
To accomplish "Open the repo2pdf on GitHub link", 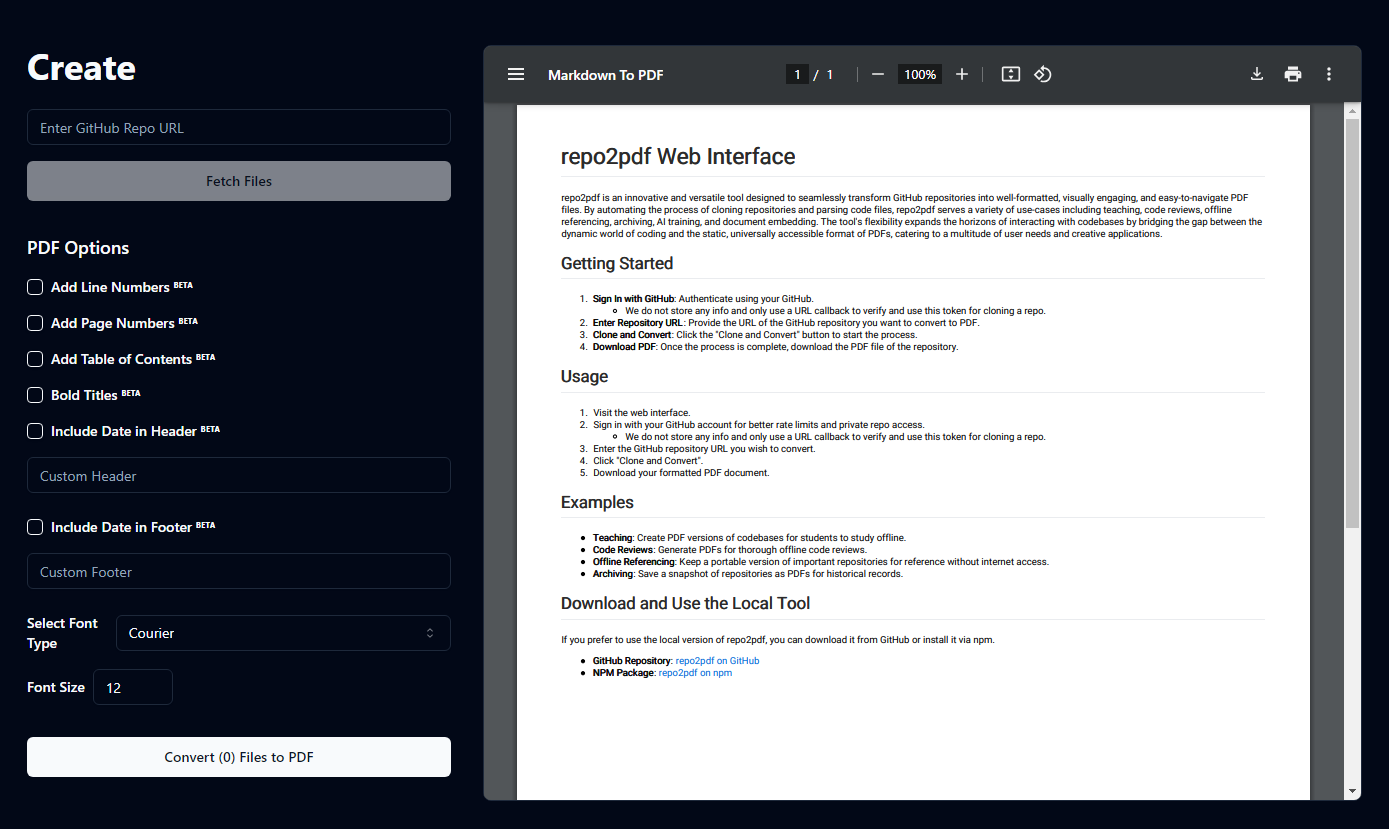I will (x=717, y=661).
